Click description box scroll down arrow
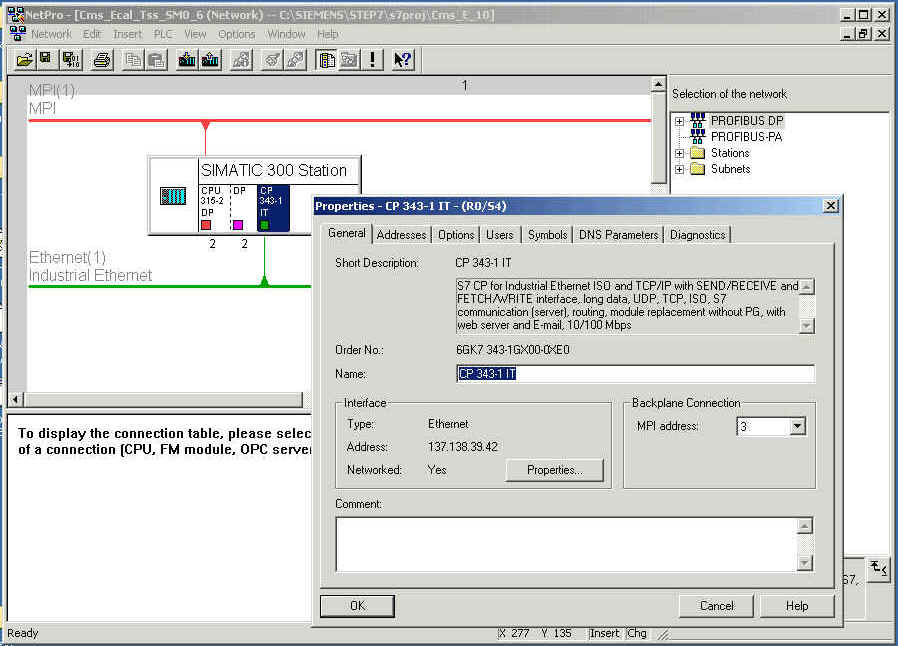The image size is (898, 646). pyautogui.click(x=806, y=326)
